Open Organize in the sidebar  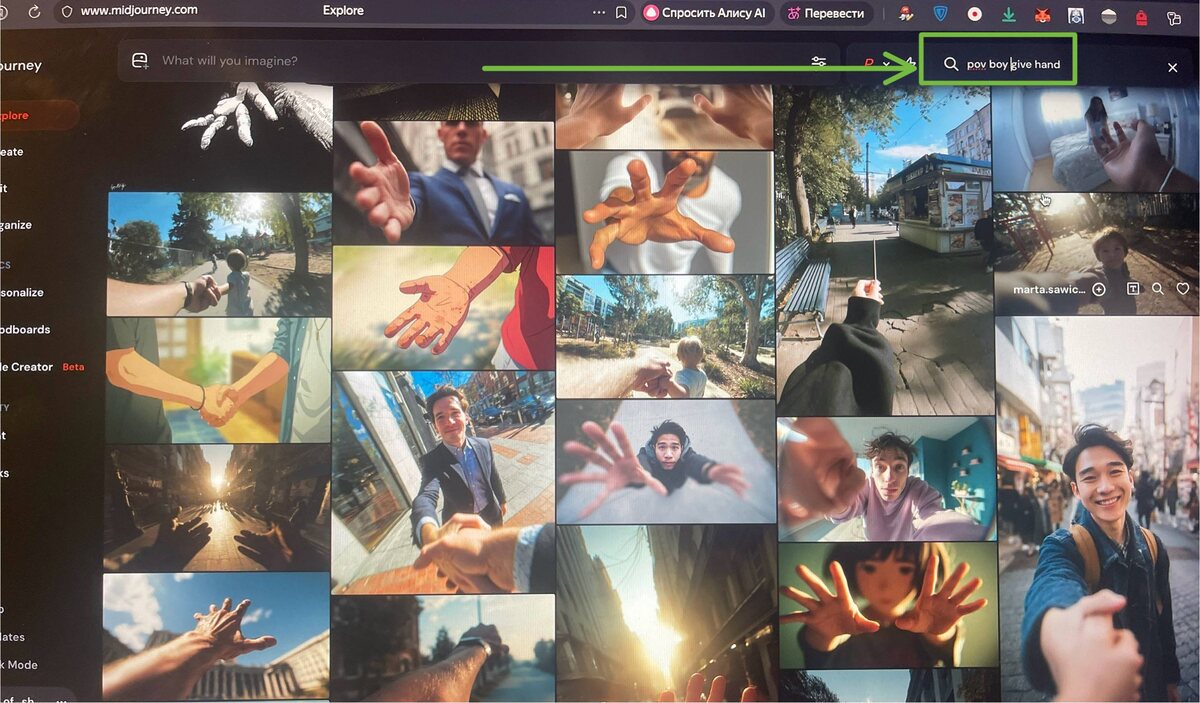click(17, 225)
